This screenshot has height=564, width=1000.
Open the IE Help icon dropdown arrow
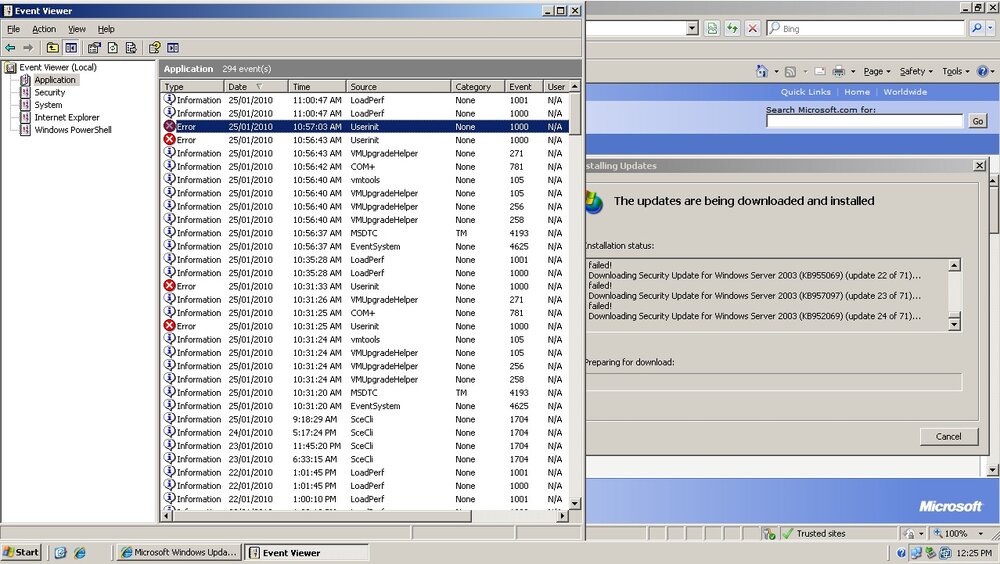pyautogui.click(x=993, y=71)
